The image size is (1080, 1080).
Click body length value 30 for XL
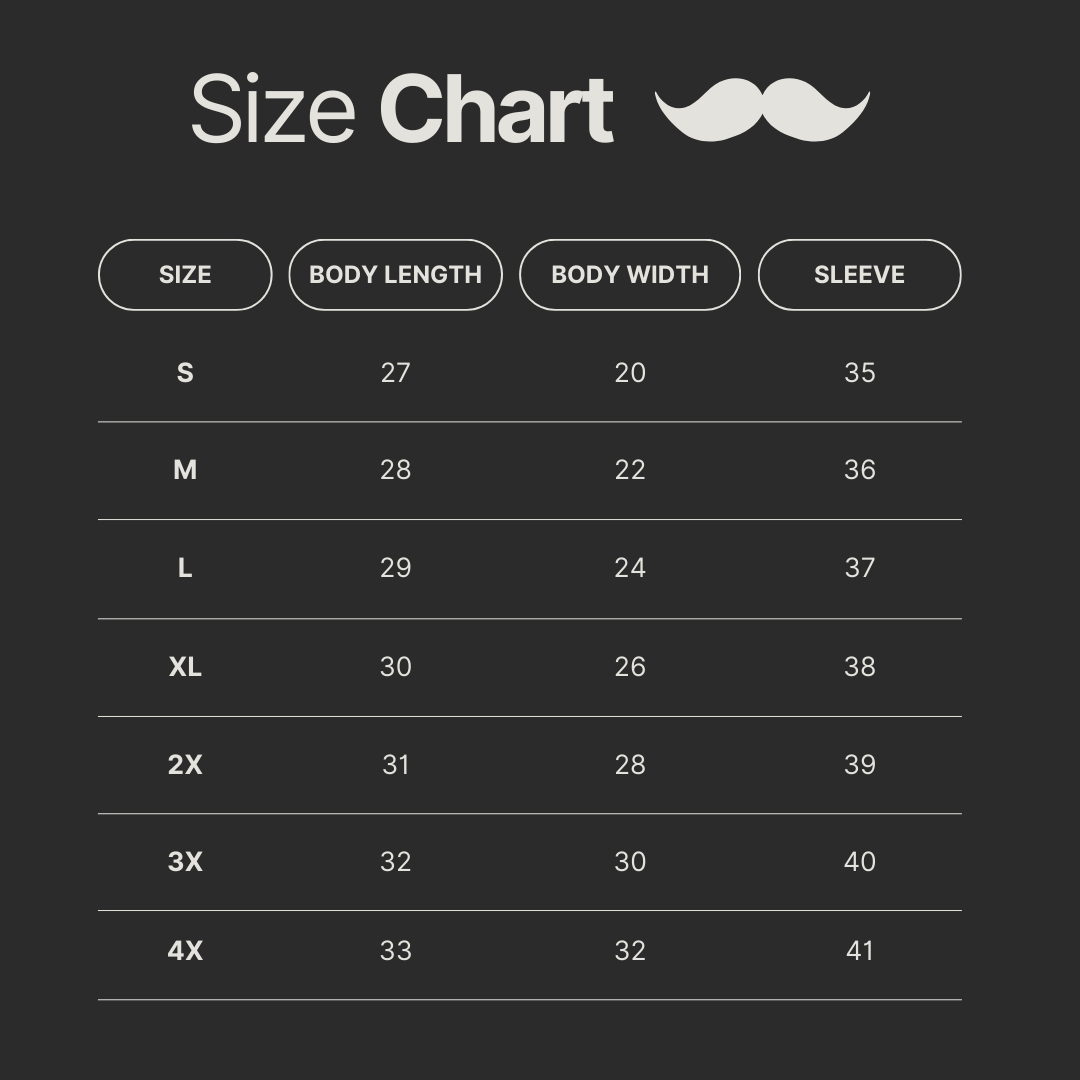click(x=395, y=667)
